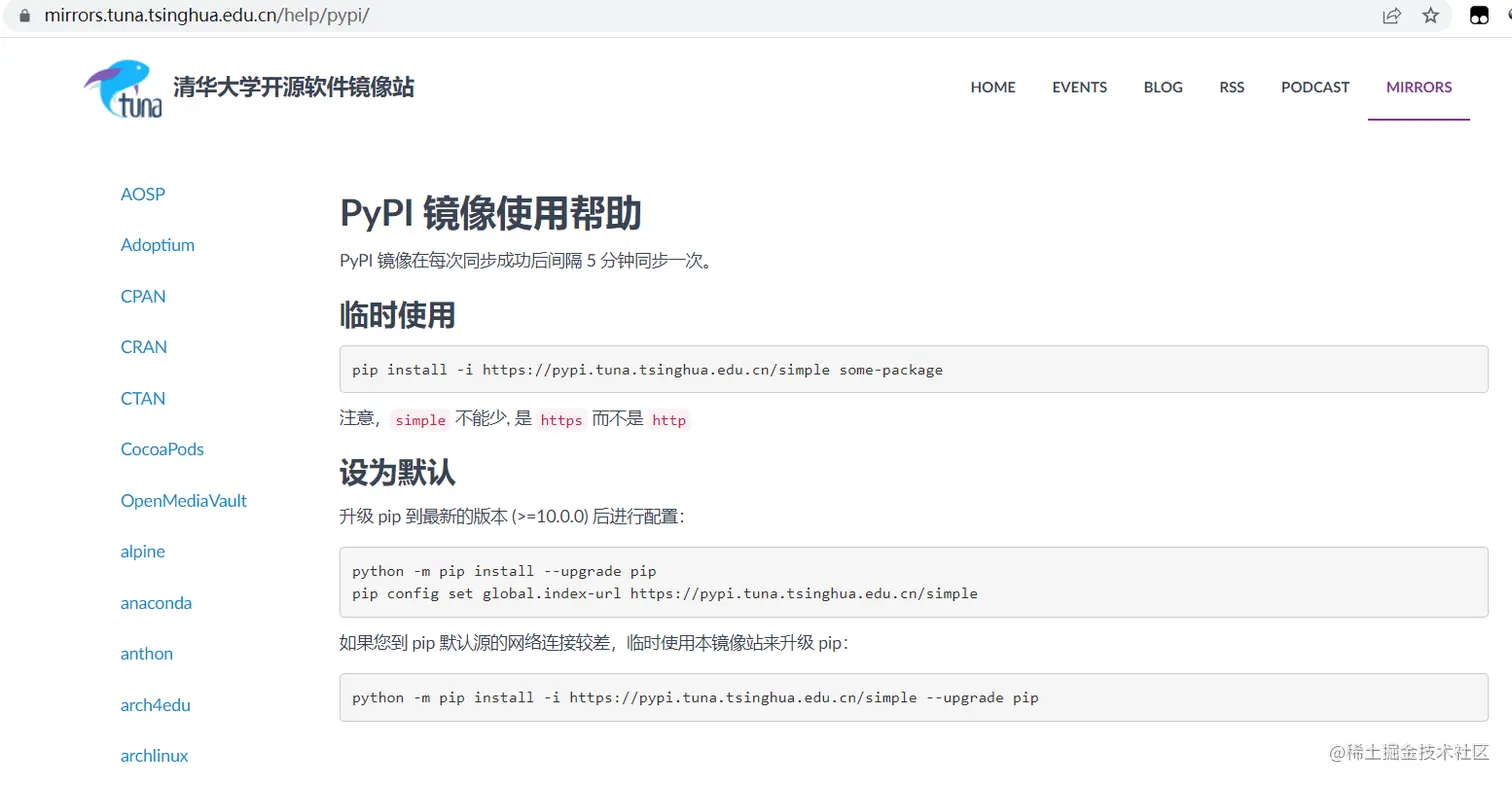Open the HOME navigation item
The height and width of the screenshot is (785, 1512).
click(993, 87)
